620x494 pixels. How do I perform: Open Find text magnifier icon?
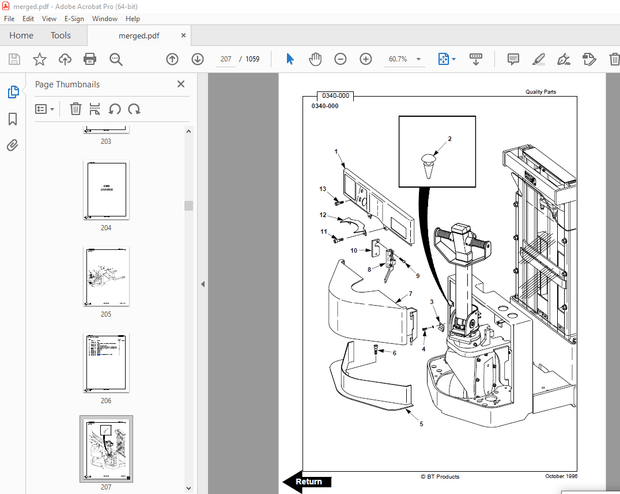pyautogui.click(x=116, y=59)
